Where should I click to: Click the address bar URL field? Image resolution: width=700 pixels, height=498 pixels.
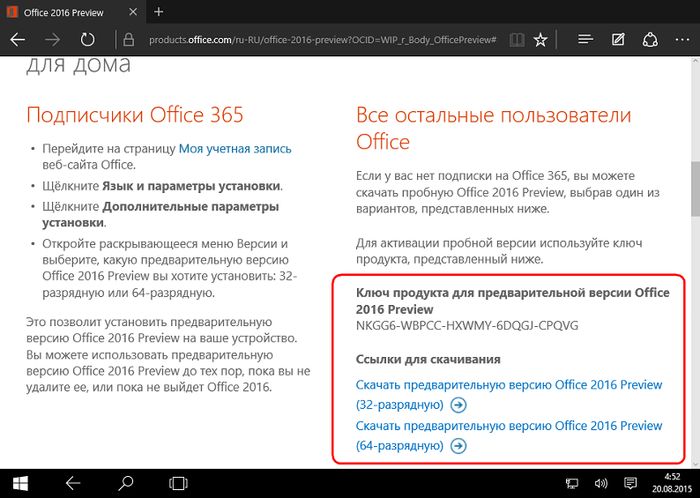pyautogui.click(x=320, y=41)
